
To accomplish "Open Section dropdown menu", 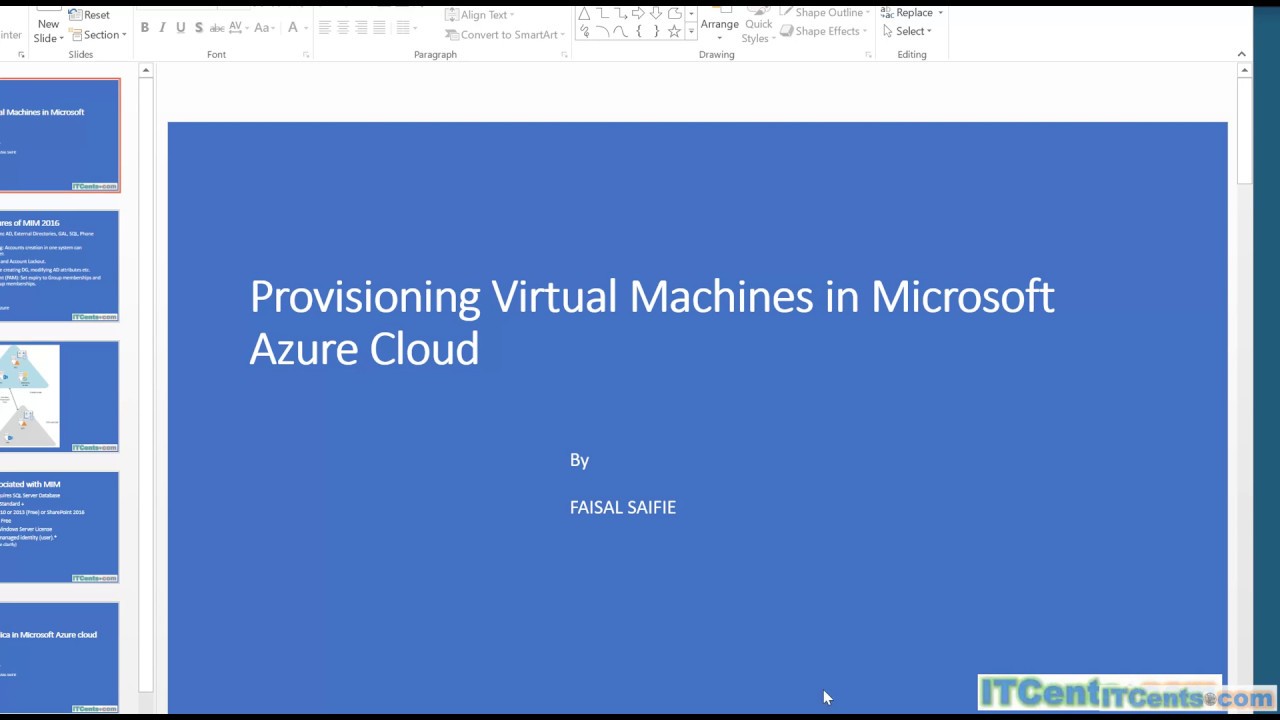I will (98, 34).
